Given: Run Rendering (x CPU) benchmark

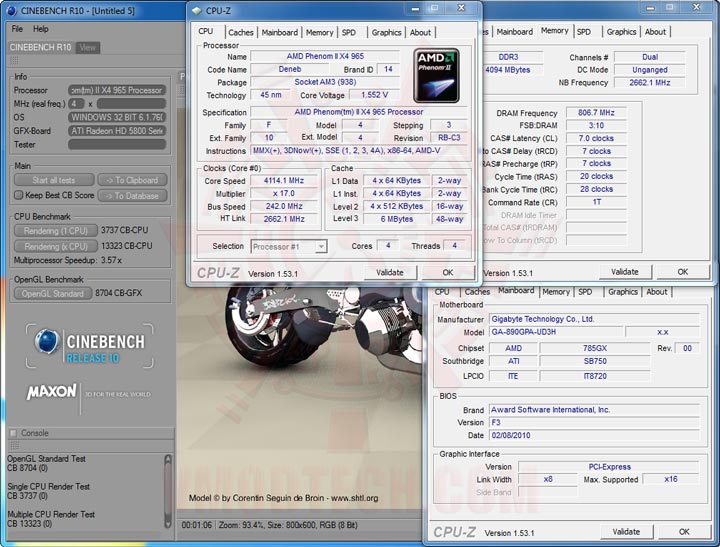Looking at the screenshot, I should tap(56, 246).
